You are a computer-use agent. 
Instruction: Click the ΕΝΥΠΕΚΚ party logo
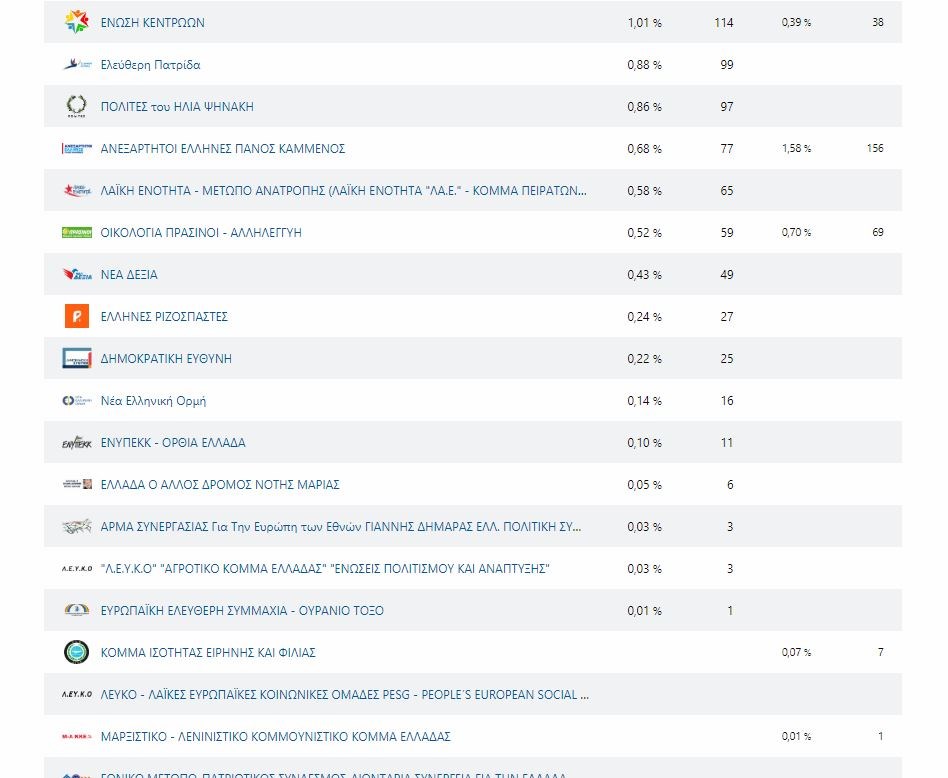[77, 442]
